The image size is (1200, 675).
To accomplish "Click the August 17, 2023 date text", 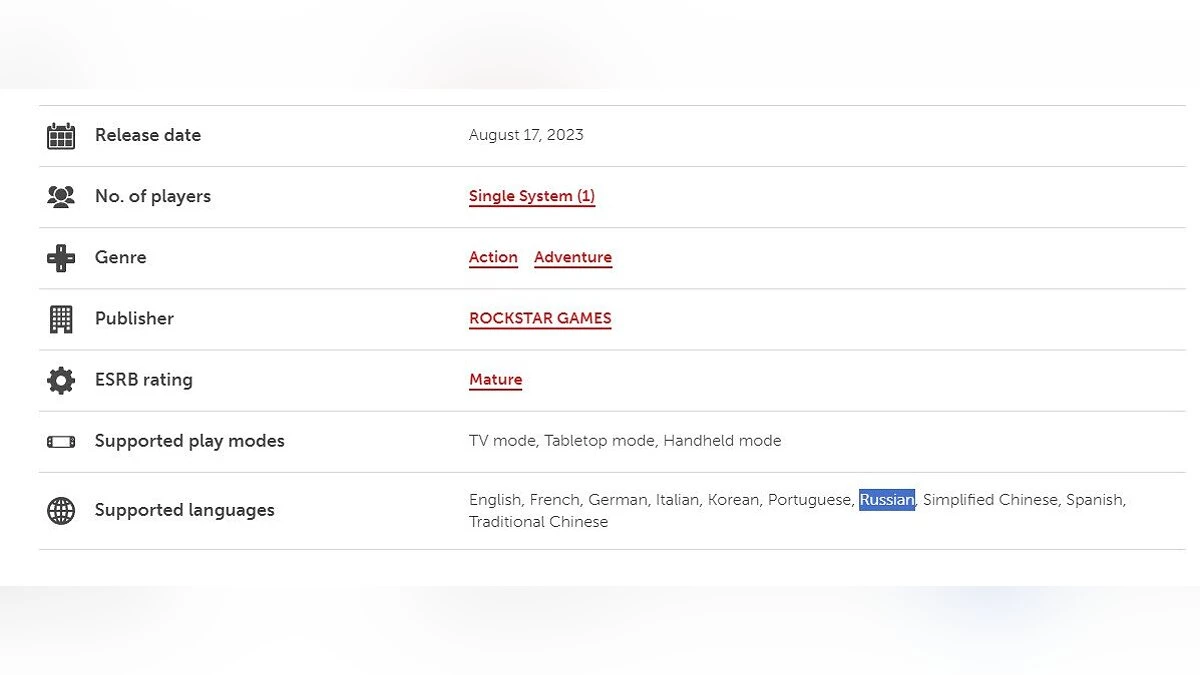I will tap(526, 135).
